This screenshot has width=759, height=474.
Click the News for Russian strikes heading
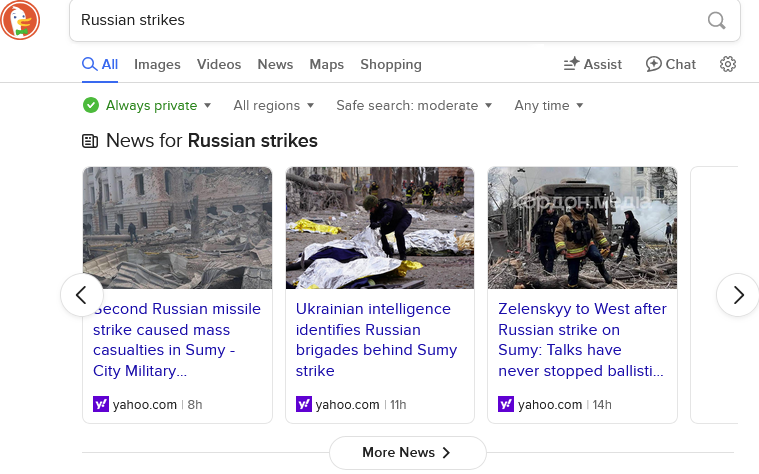(212, 141)
